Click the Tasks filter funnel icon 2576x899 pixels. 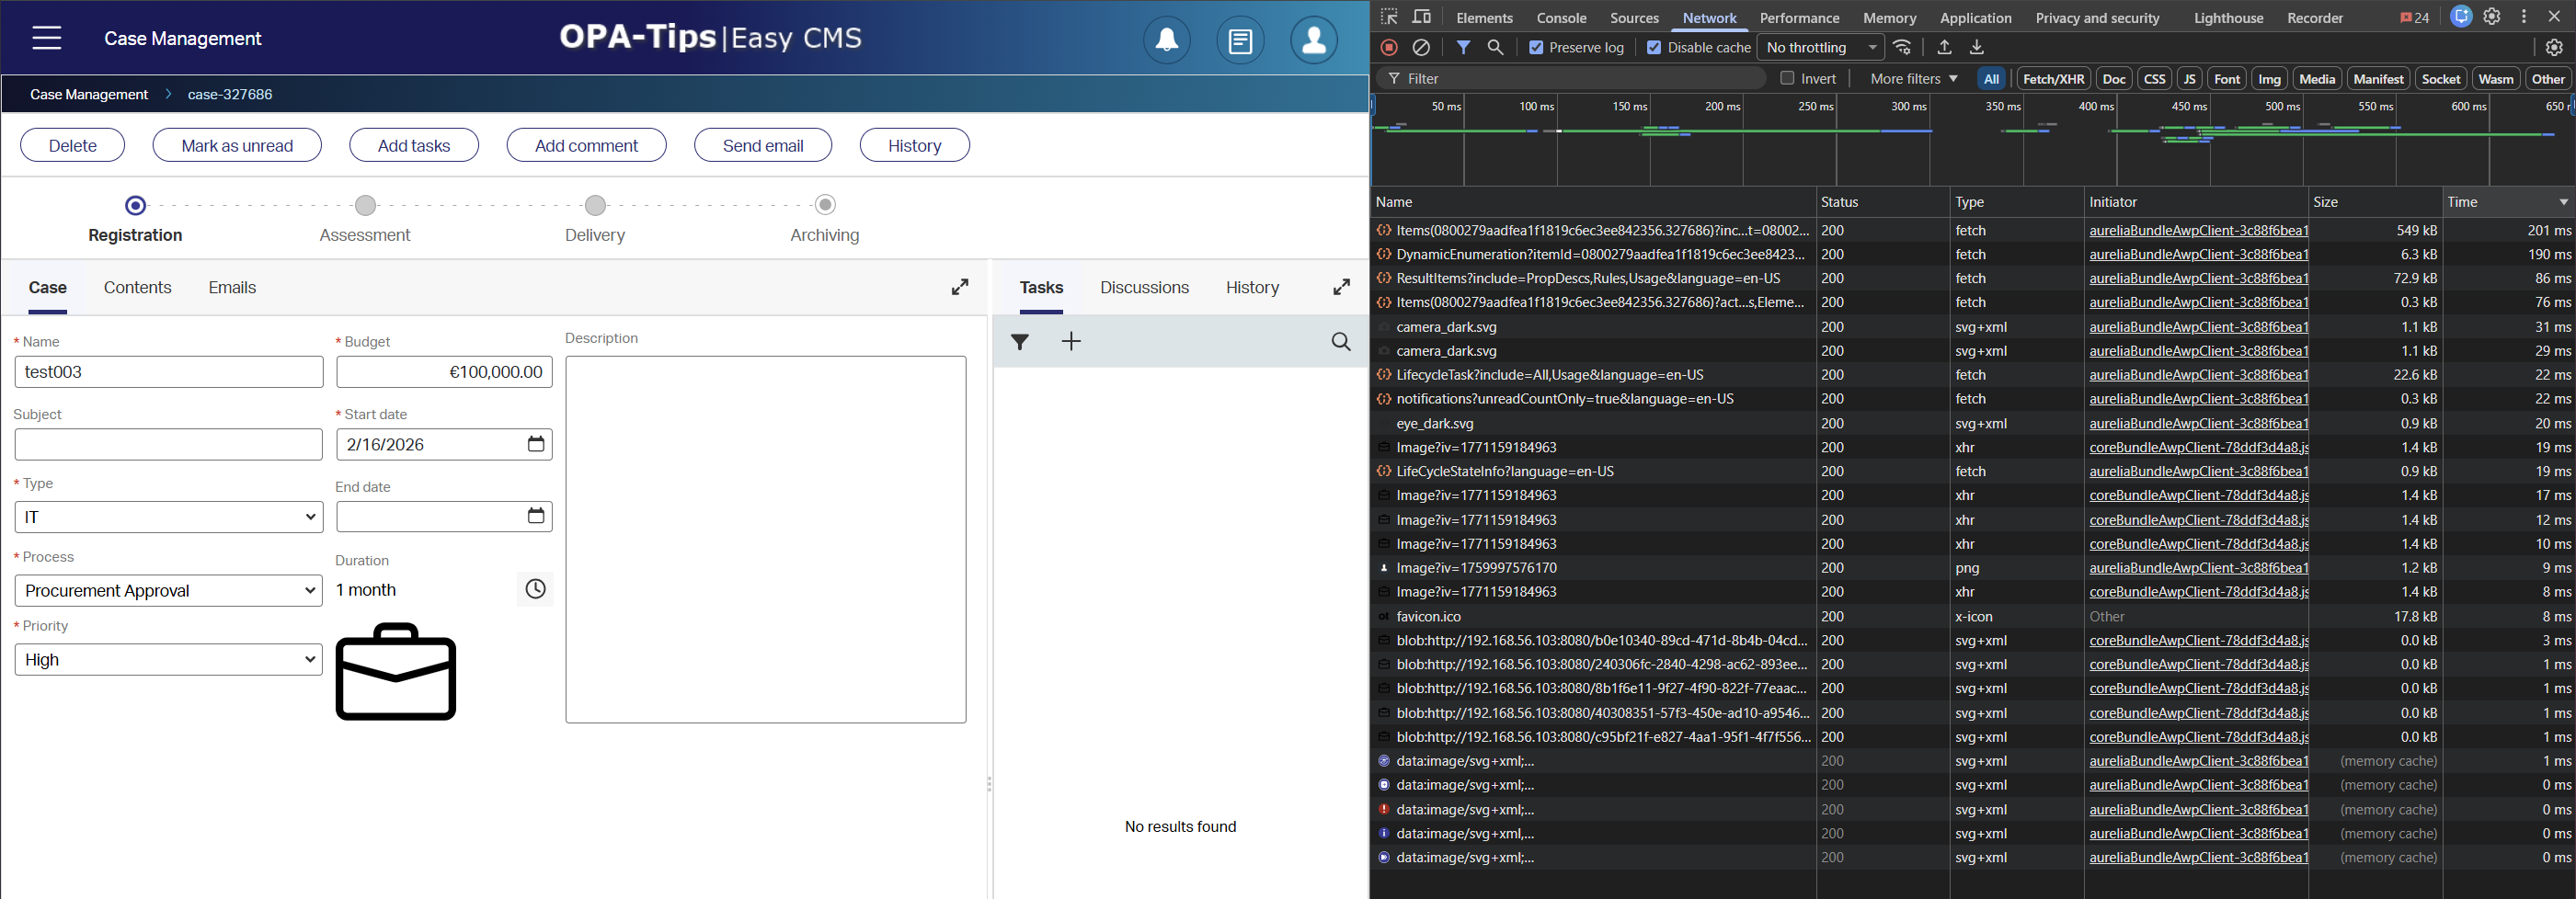point(1019,342)
